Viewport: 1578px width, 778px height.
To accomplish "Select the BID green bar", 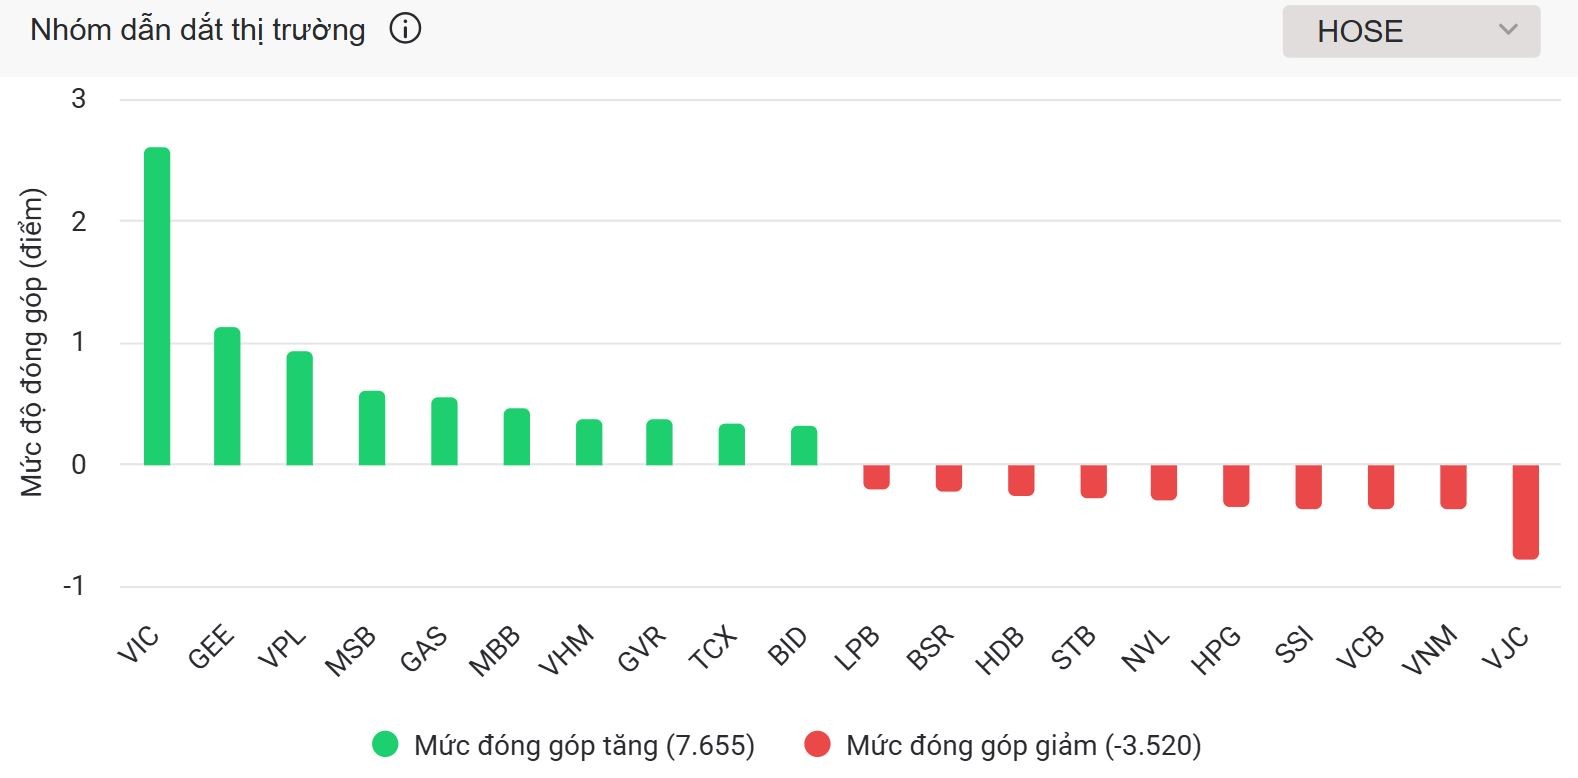I will [804, 446].
